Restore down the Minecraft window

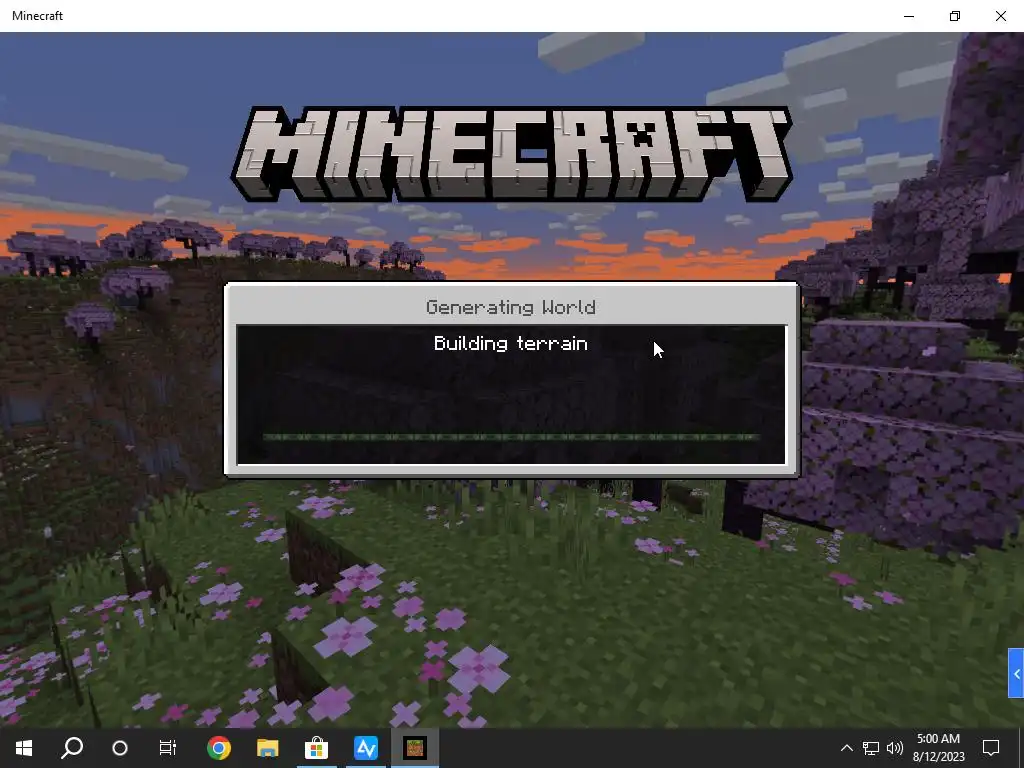[955, 16]
